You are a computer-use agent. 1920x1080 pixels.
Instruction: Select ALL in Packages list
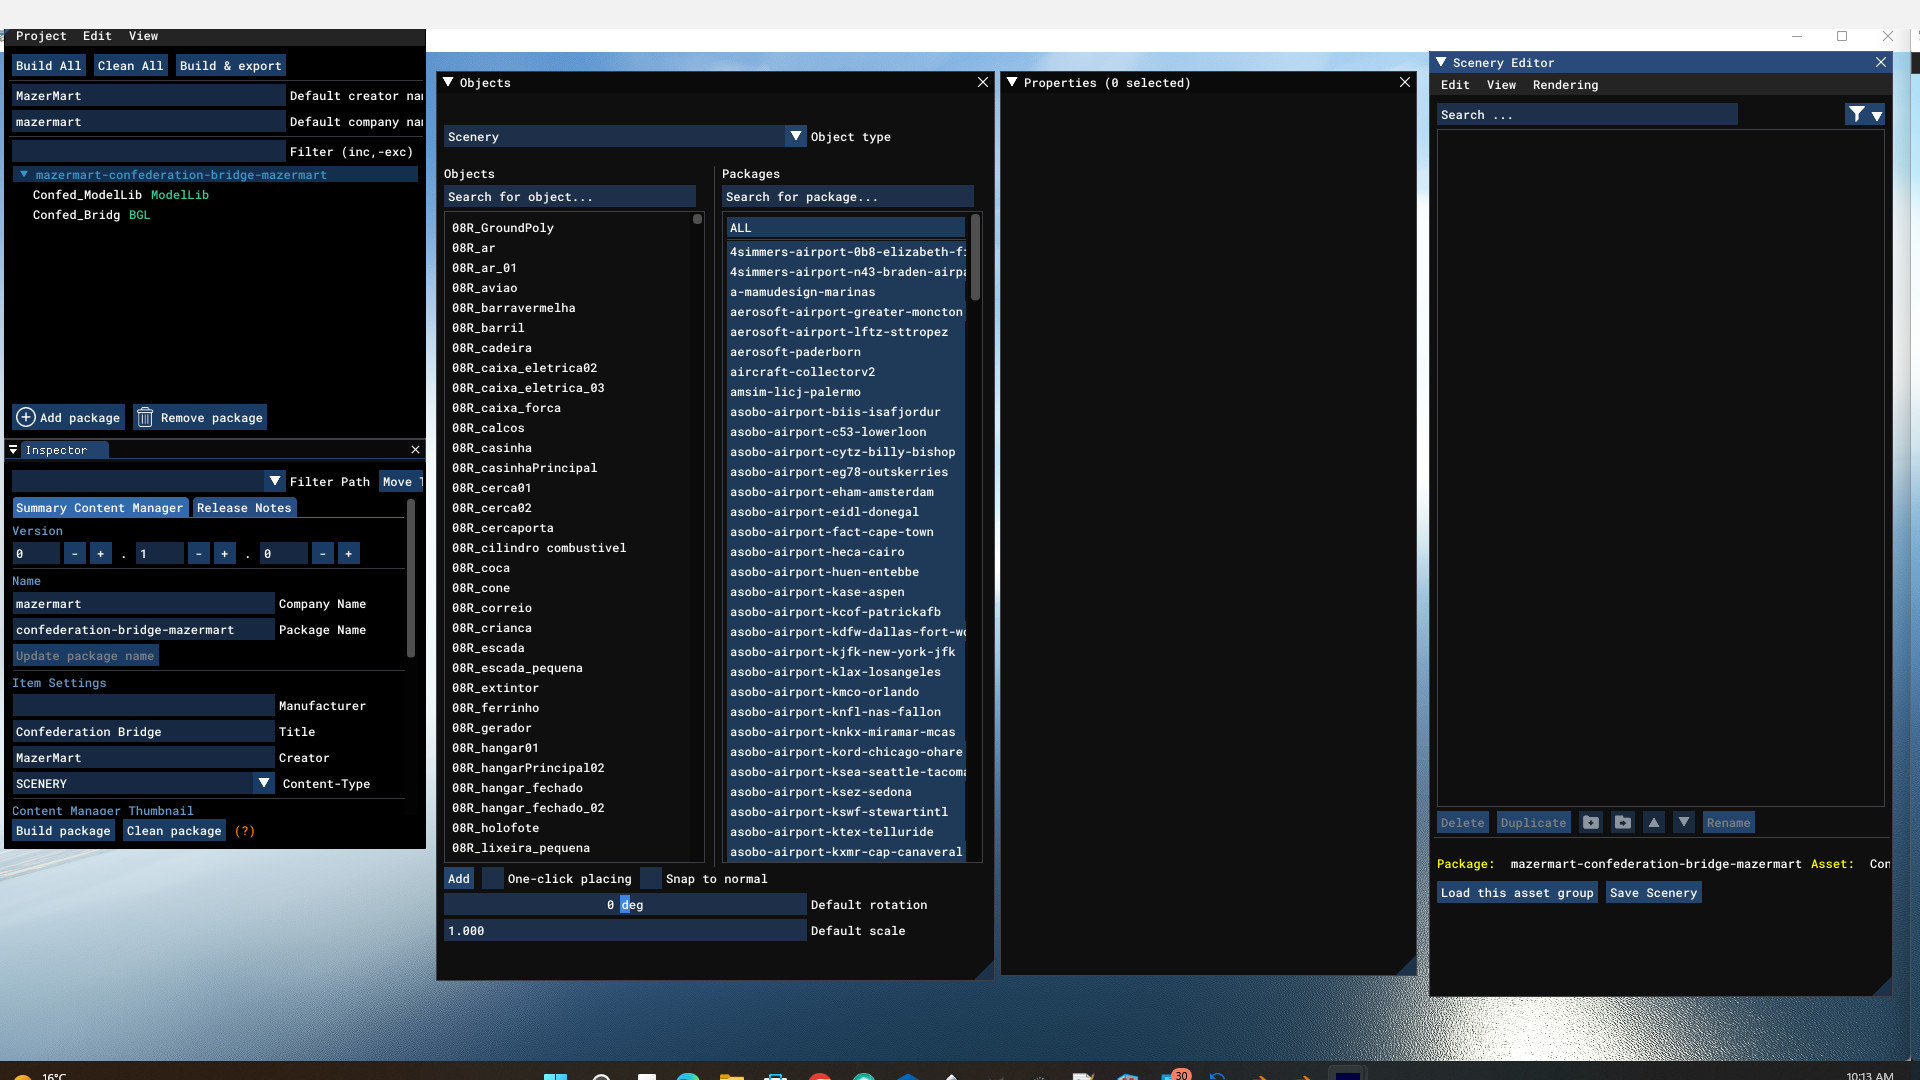pos(845,228)
